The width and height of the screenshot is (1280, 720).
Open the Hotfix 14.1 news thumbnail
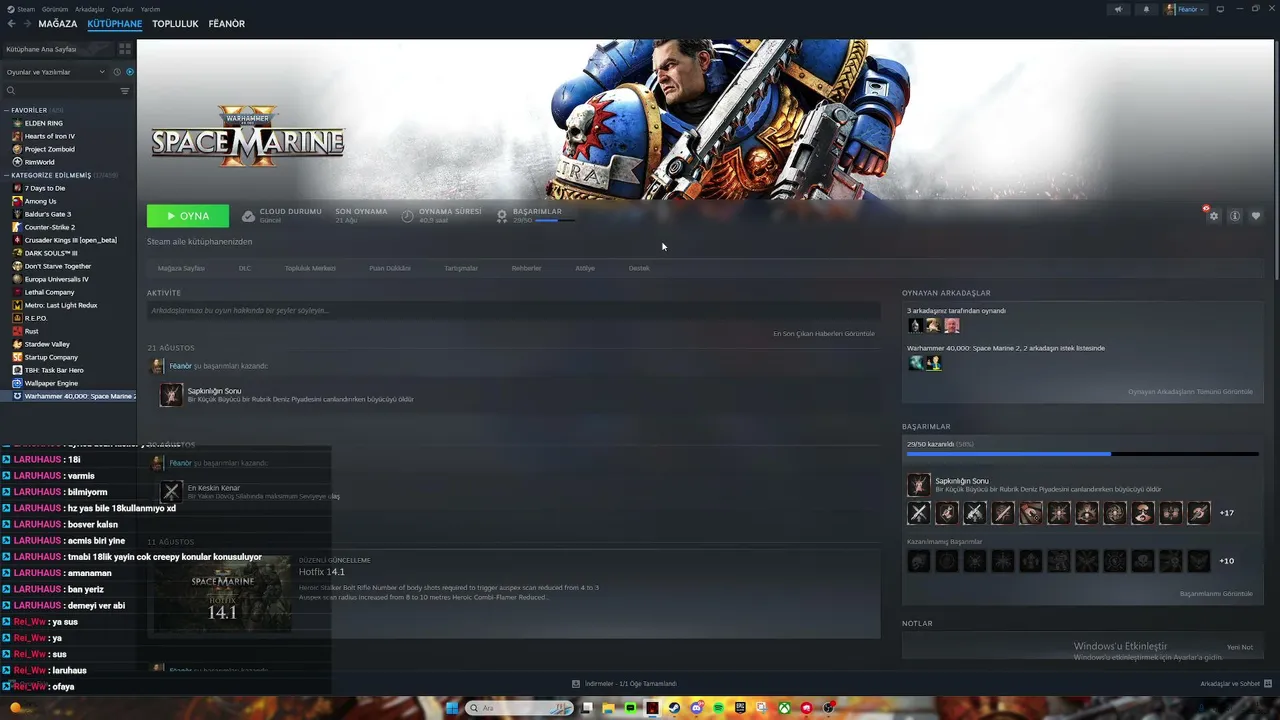[x=222, y=594]
